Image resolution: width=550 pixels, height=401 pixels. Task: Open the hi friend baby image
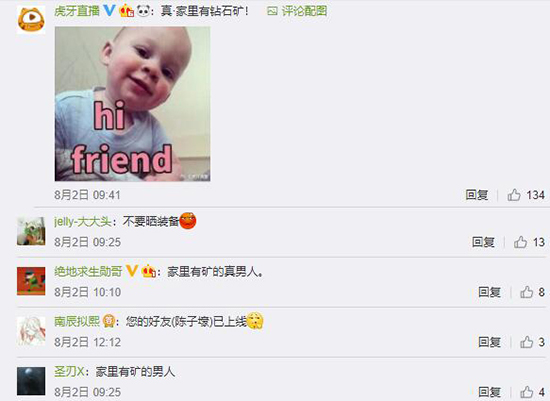133,104
